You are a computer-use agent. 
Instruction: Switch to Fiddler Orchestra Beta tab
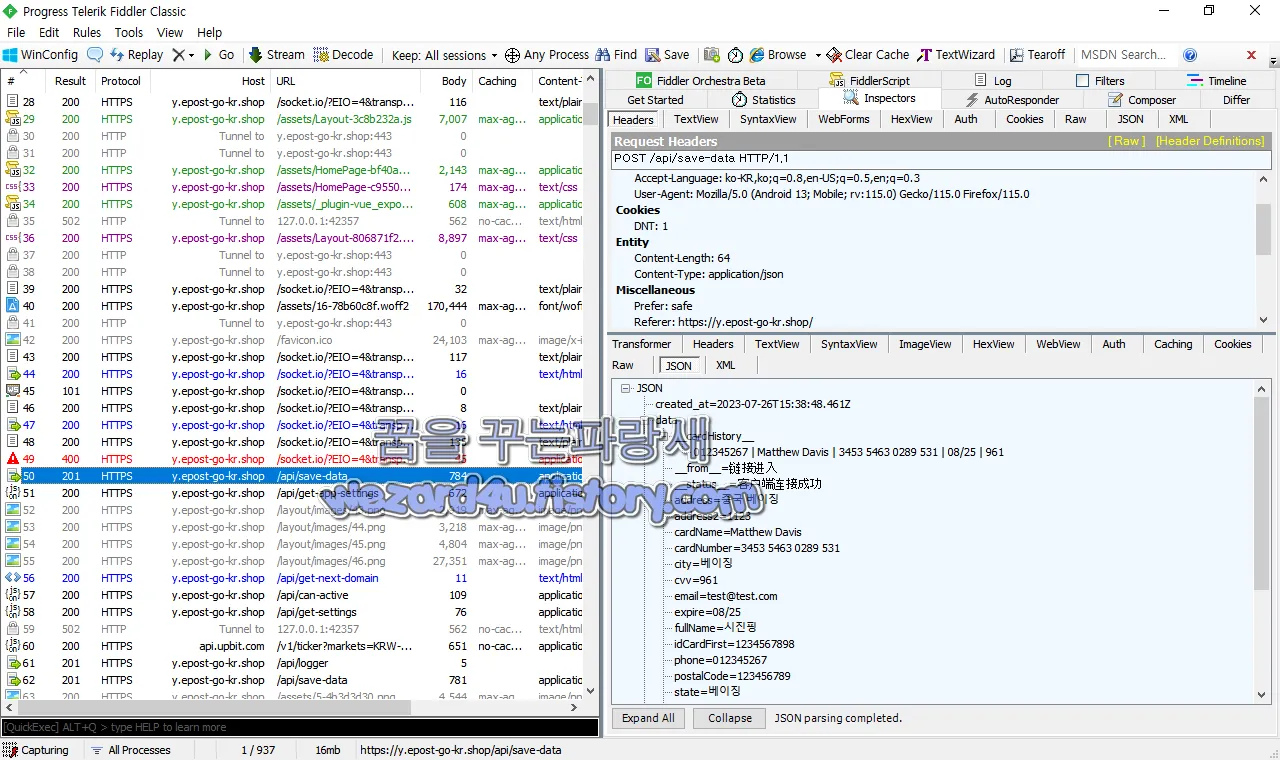[x=700, y=81]
